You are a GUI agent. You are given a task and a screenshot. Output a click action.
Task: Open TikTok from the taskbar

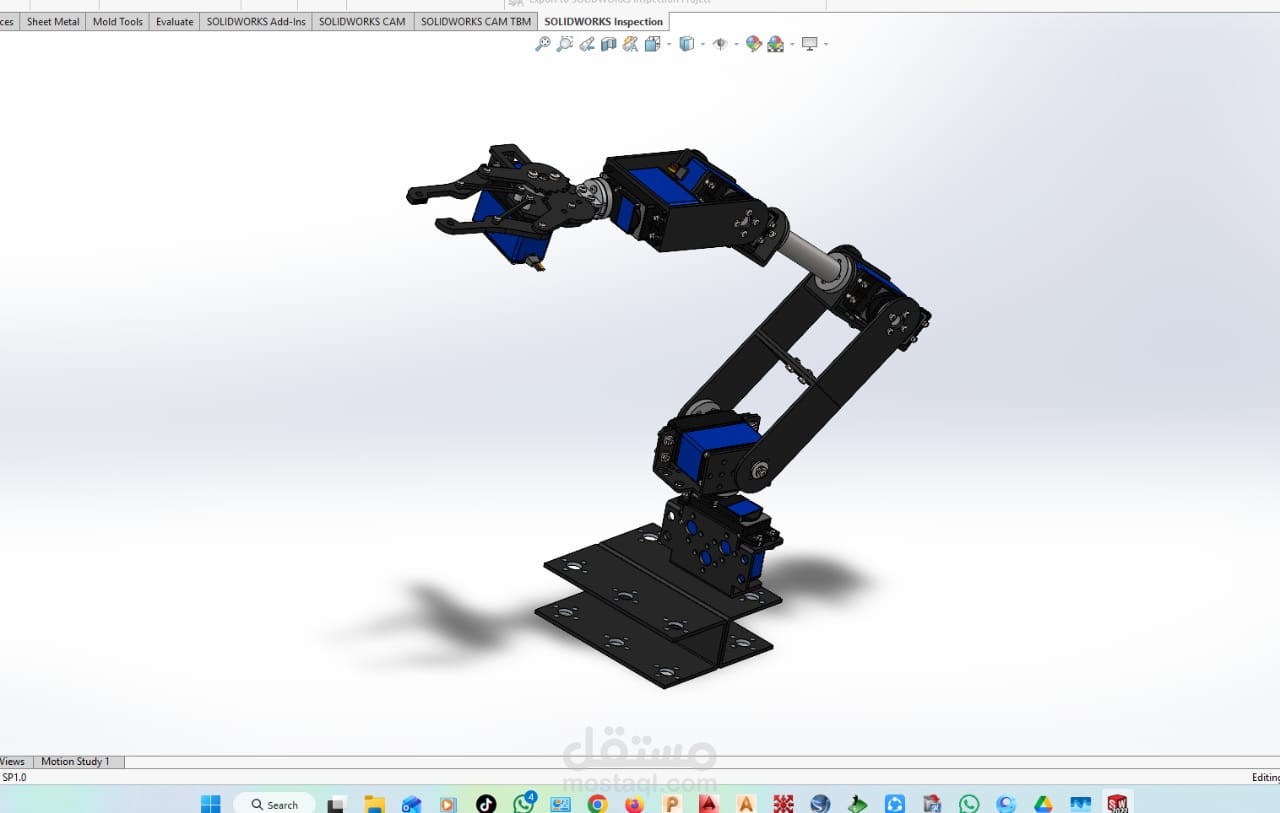coord(486,804)
